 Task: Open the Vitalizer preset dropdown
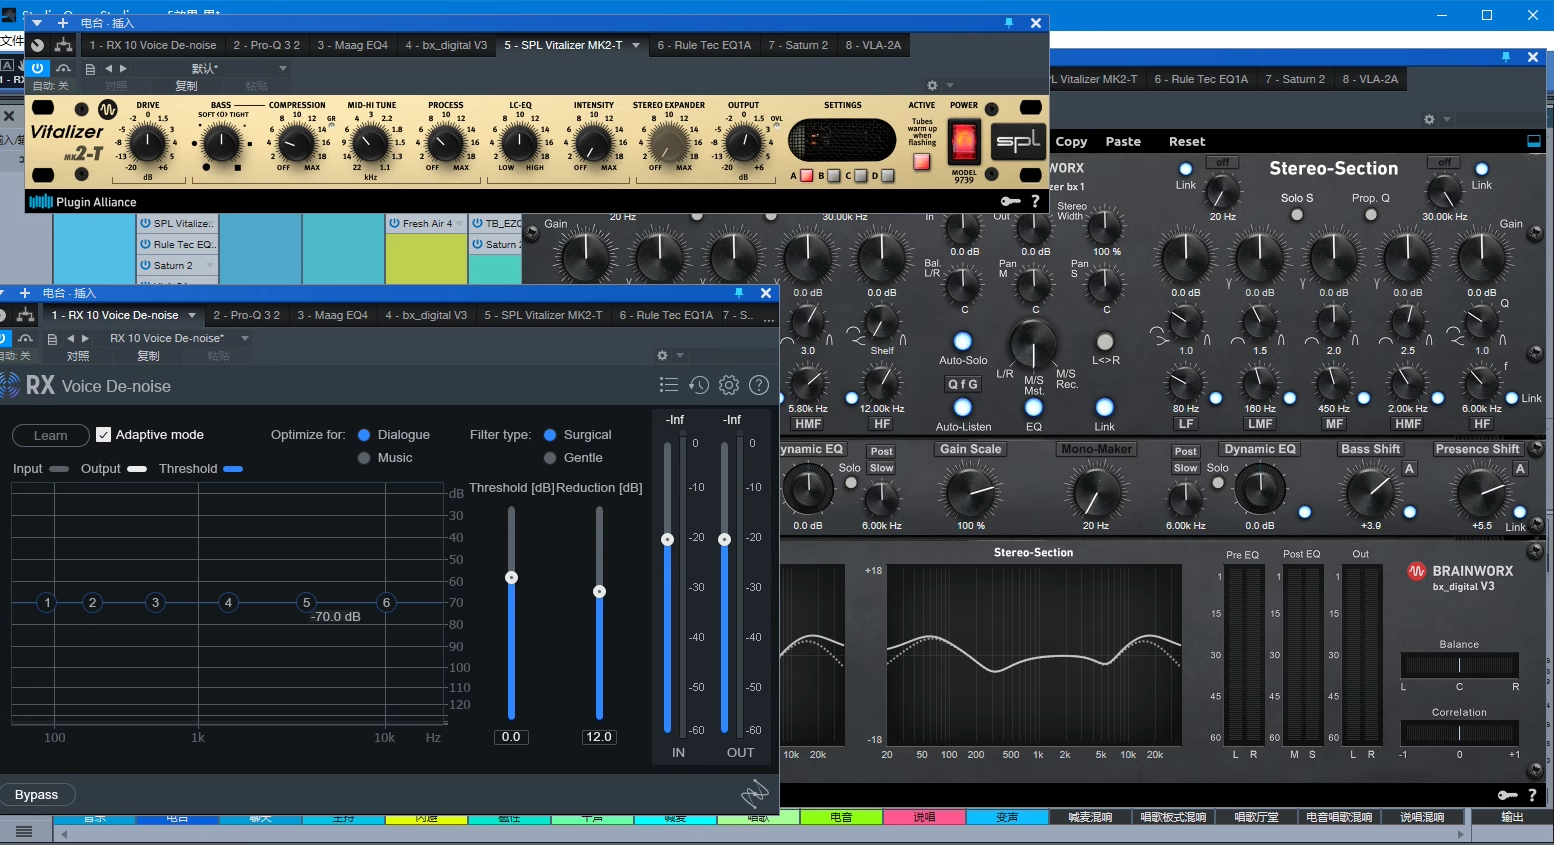283,69
